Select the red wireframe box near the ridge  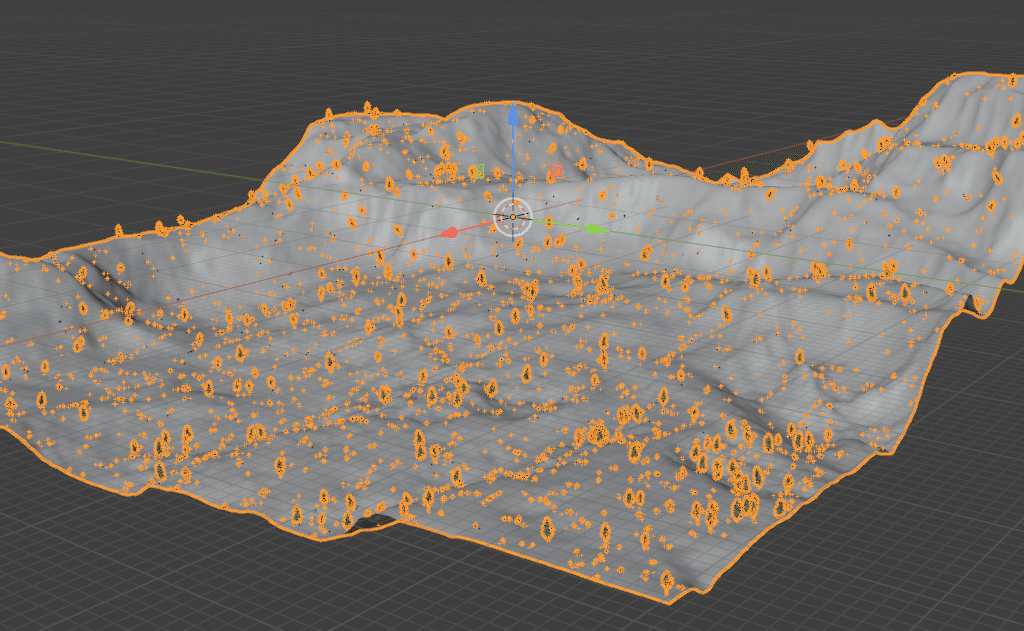point(555,168)
